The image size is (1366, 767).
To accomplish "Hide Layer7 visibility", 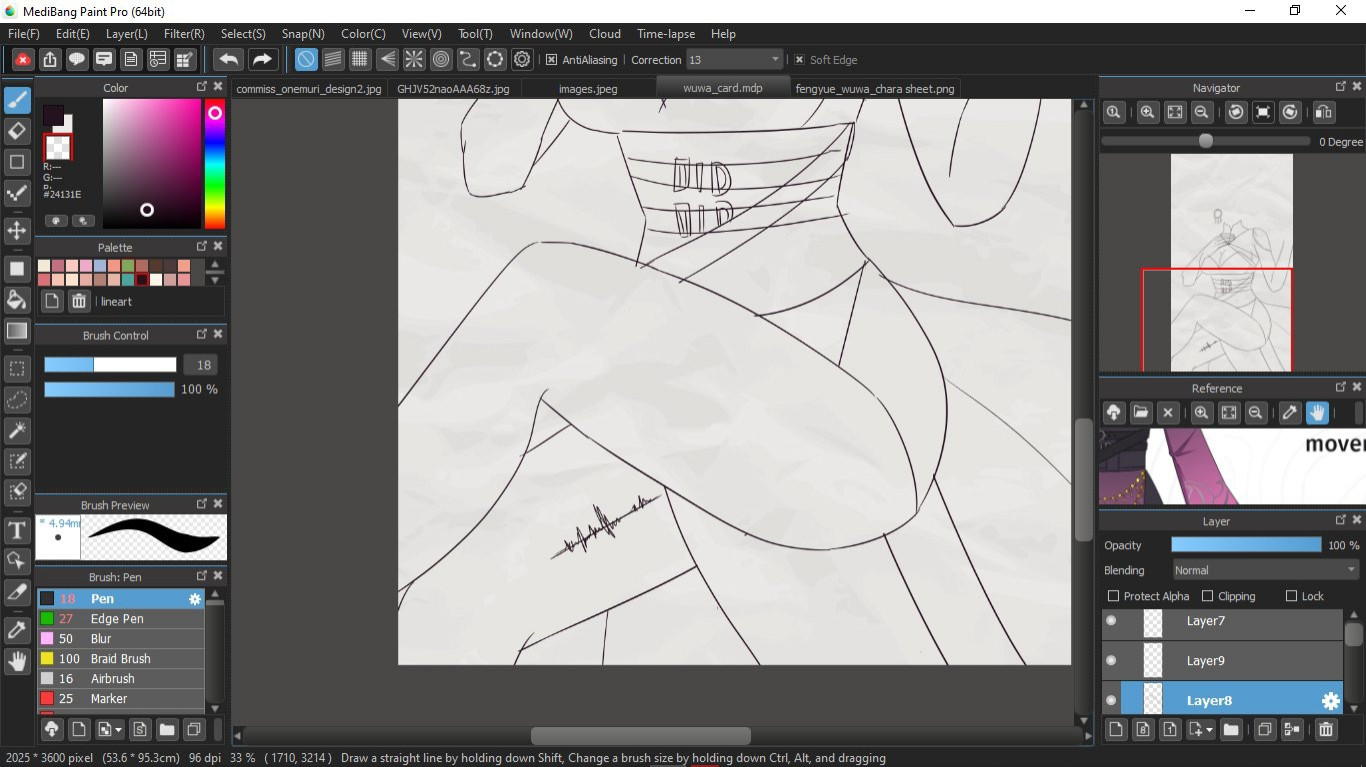I will [1111, 621].
